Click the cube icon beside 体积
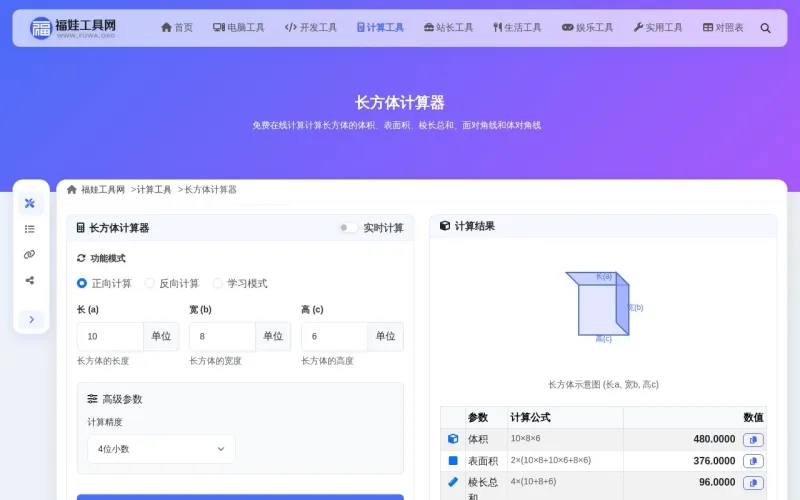 click(453, 439)
